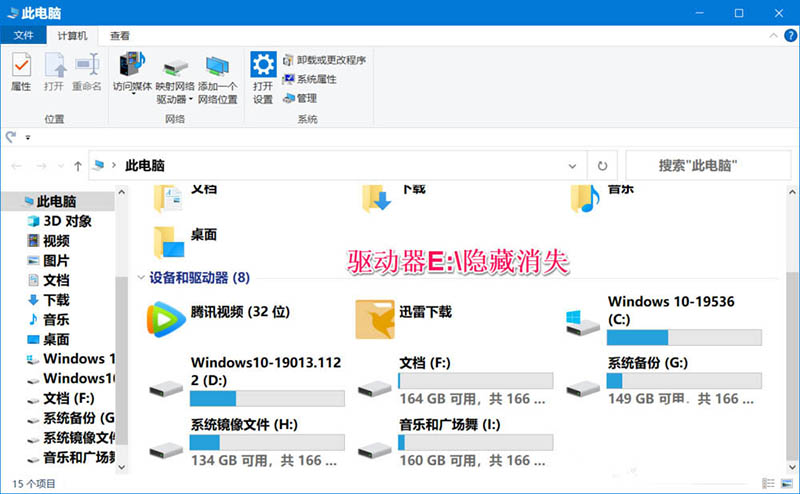
Task: Select 桌面 in the navigation pane
Action: pyautogui.click(x=48, y=339)
